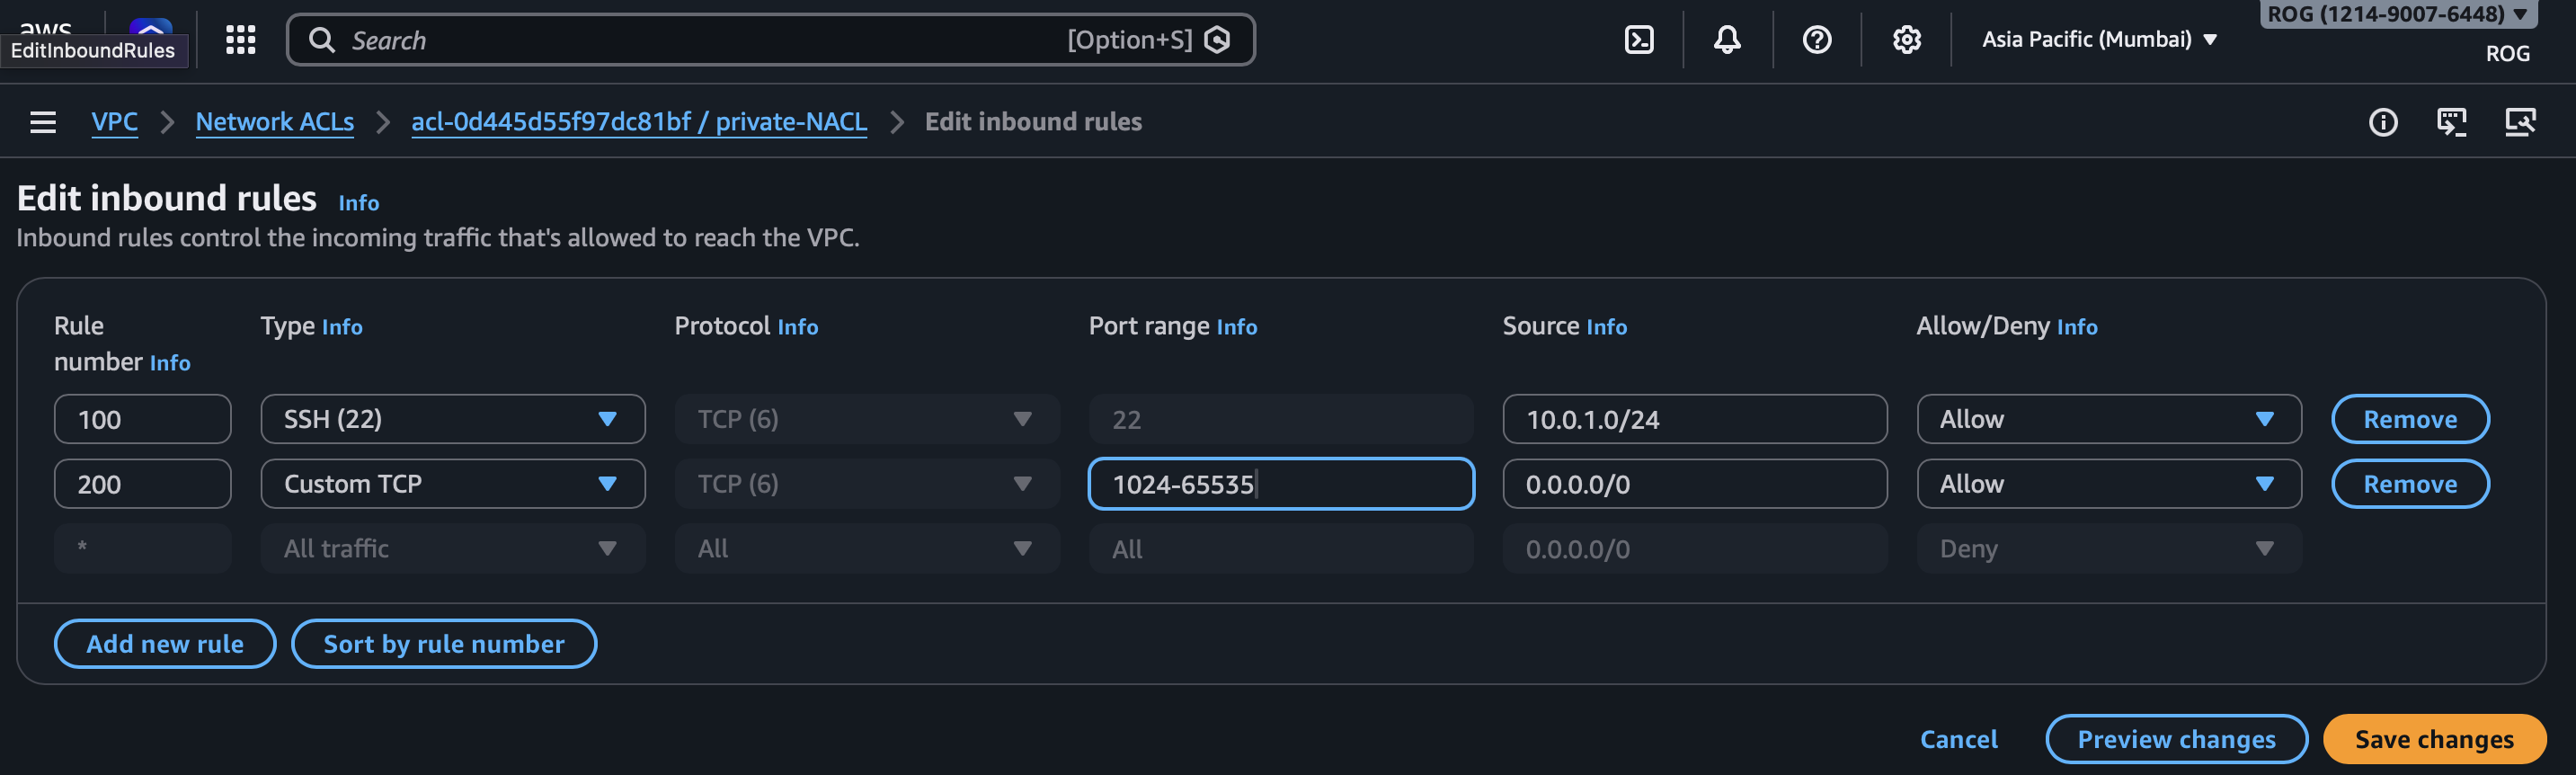This screenshot has width=2576, height=775.
Task: Focus the AWS search box
Action: [700, 40]
